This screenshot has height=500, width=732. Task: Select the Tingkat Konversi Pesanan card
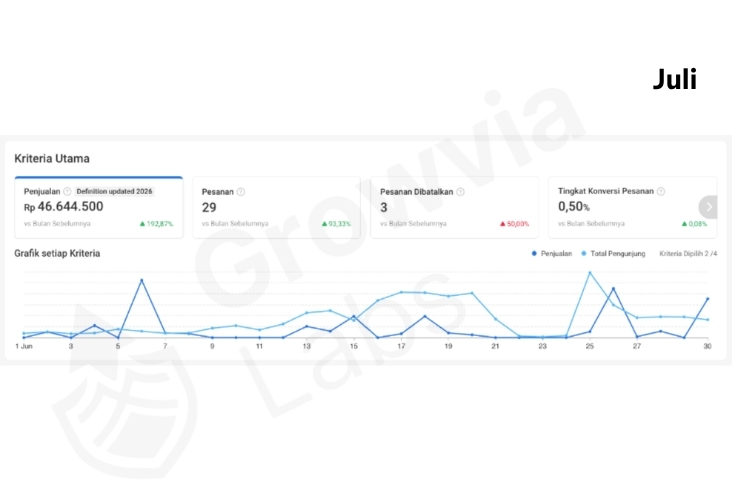coord(633,207)
